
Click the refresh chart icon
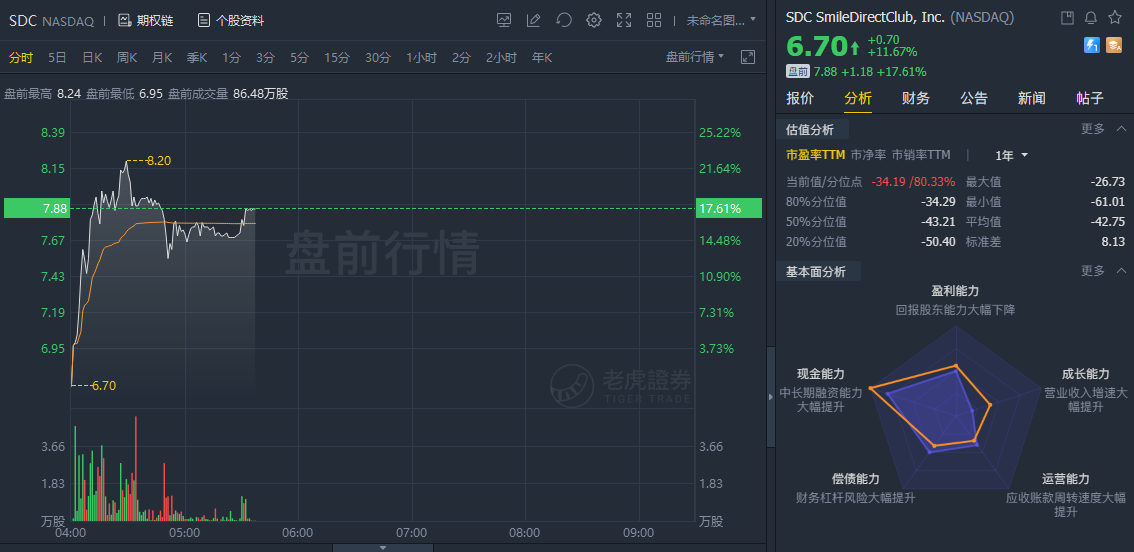564,20
